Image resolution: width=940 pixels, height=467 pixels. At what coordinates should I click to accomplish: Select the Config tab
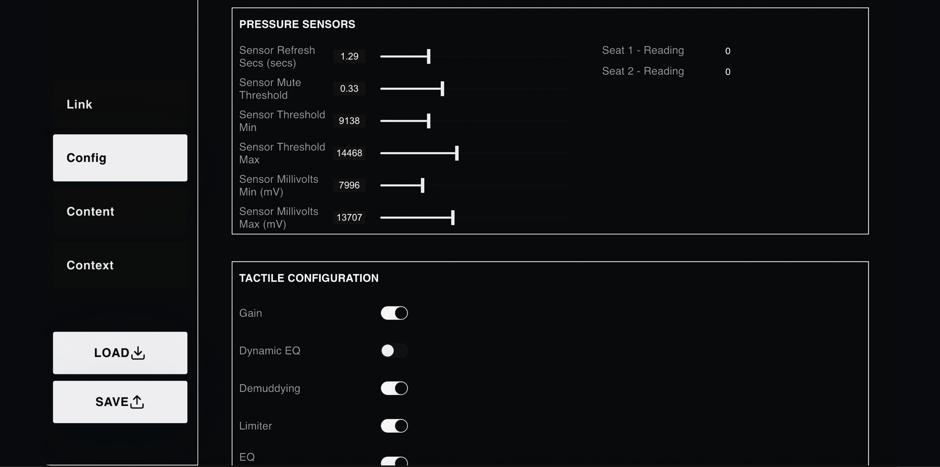click(x=120, y=158)
